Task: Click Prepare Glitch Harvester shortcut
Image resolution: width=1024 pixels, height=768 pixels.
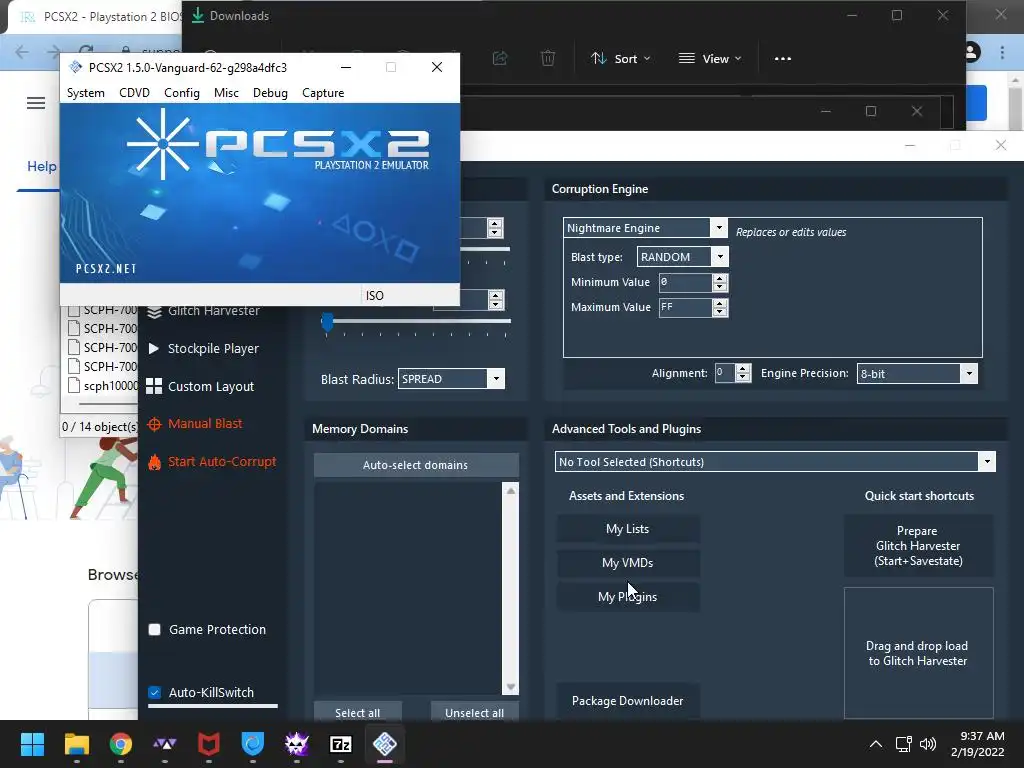Action: point(918,546)
